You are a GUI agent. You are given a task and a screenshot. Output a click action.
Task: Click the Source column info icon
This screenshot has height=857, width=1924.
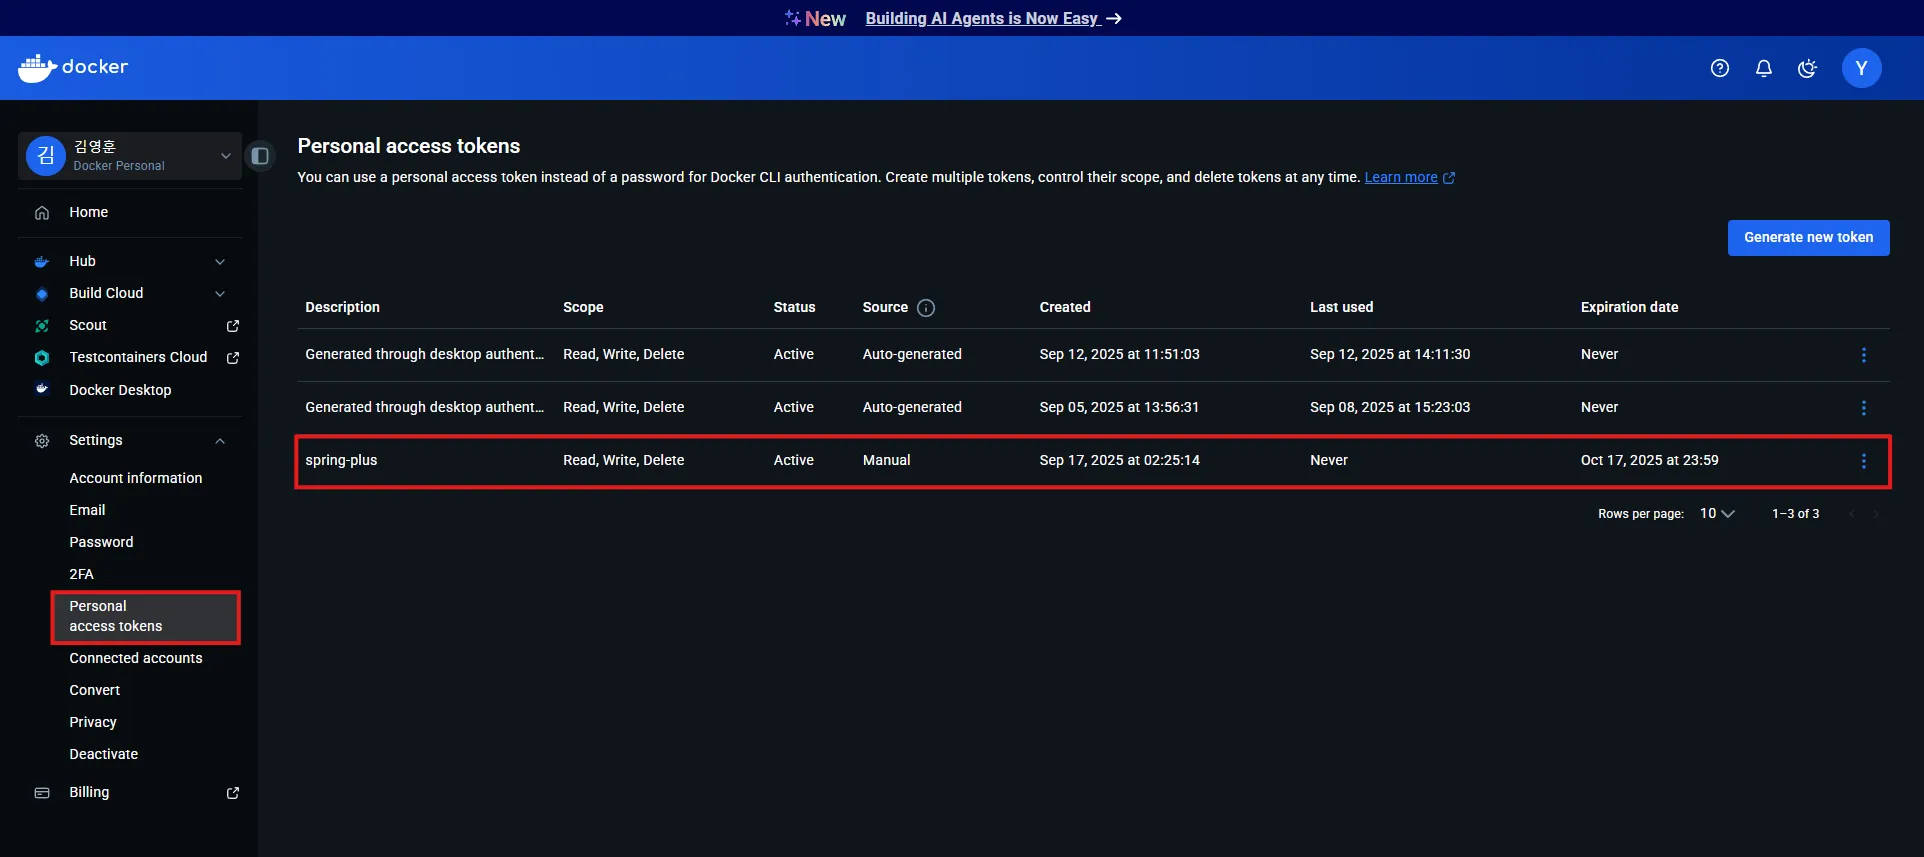pyautogui.click(x=926, y=308)
